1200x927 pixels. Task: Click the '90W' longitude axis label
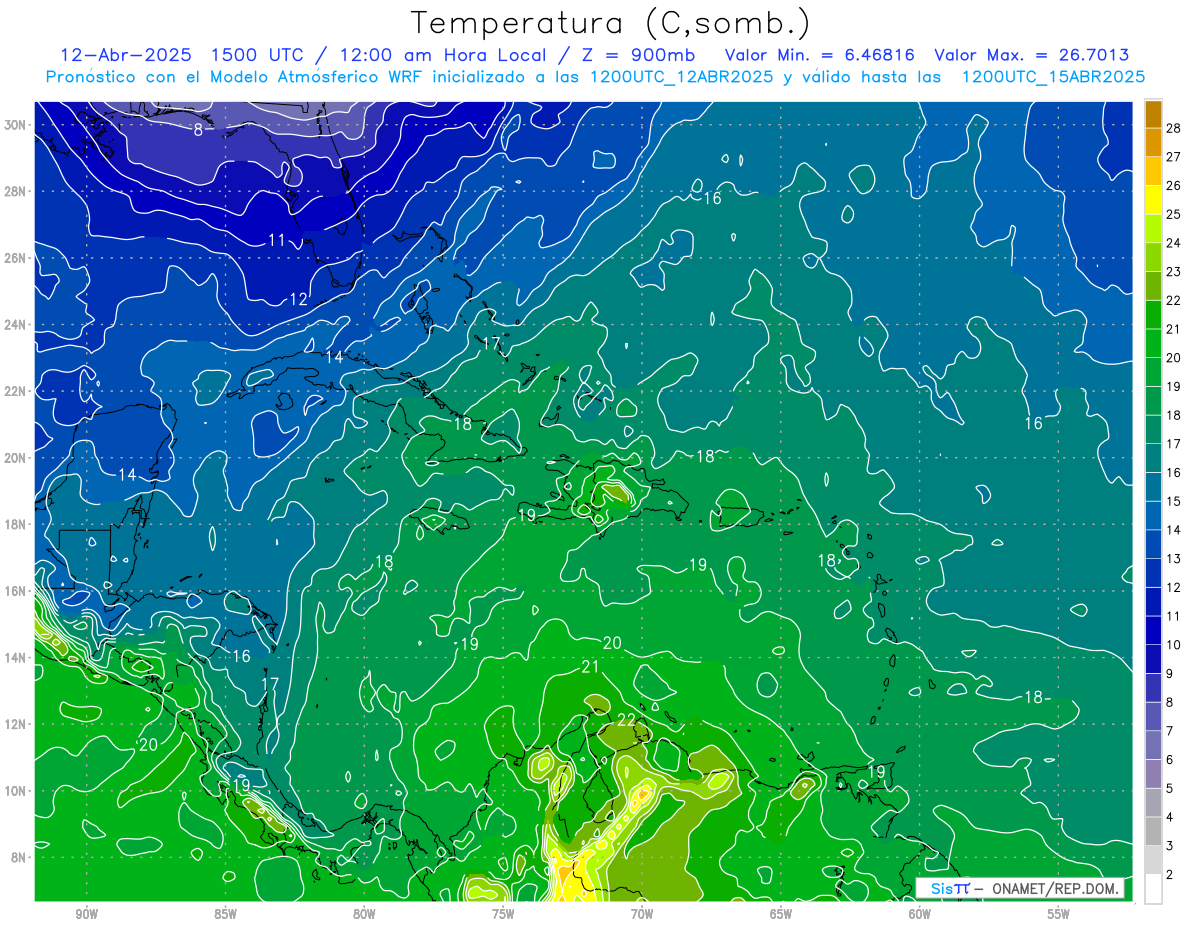click(86, 913)
